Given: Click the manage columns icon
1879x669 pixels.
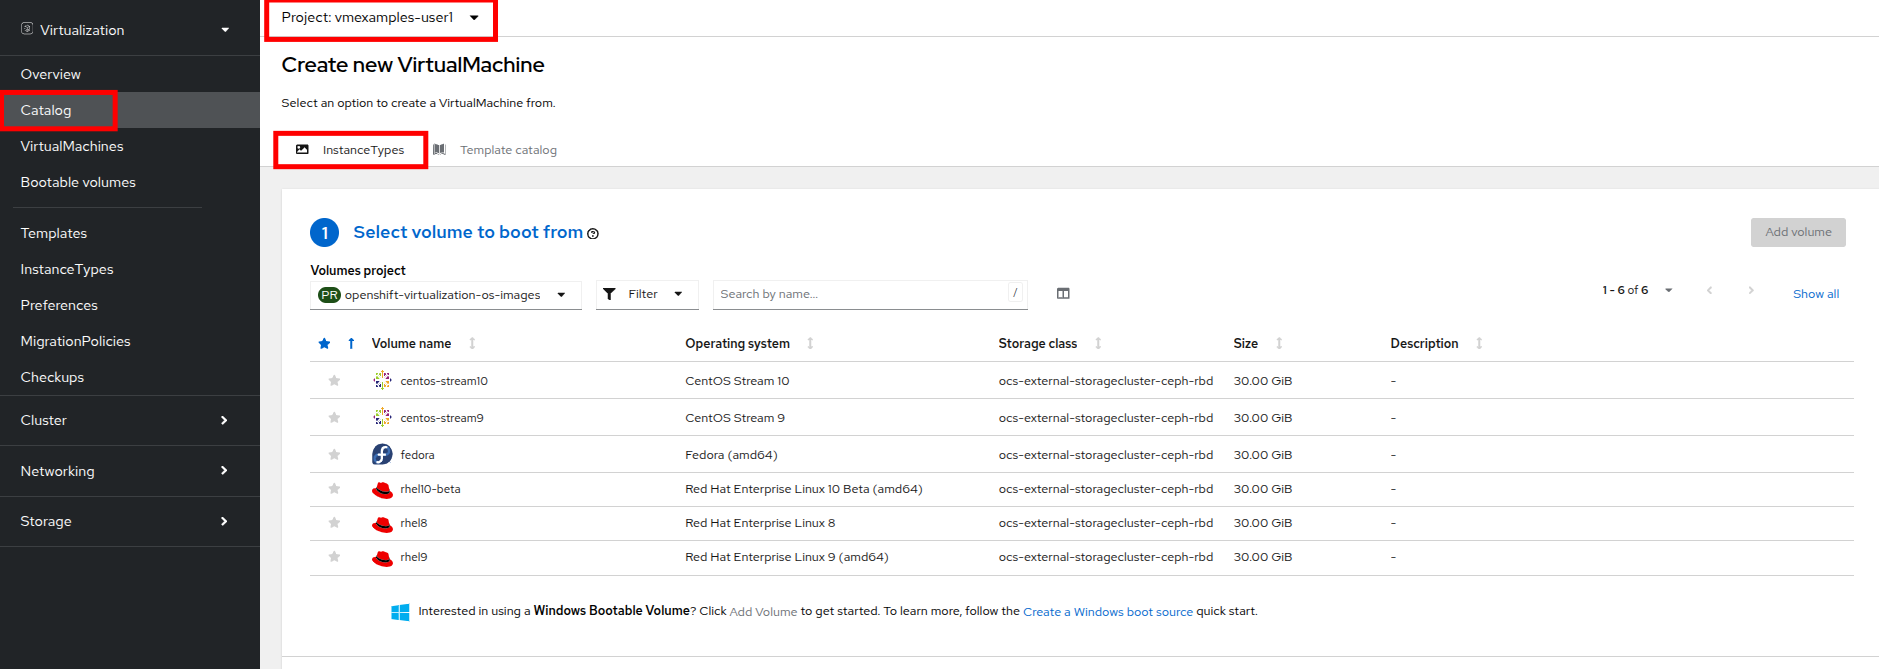Looking at the screenshot, I should [x=1063, y=294].
